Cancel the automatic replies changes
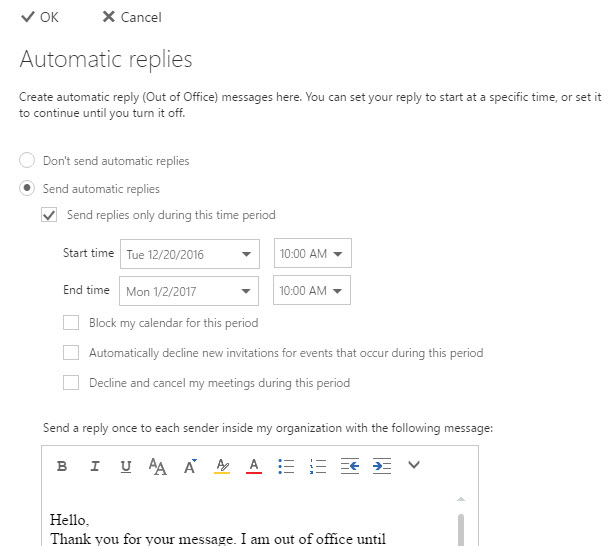The height and width of the screenshot is (546, 608). click(x=132, y=17)
